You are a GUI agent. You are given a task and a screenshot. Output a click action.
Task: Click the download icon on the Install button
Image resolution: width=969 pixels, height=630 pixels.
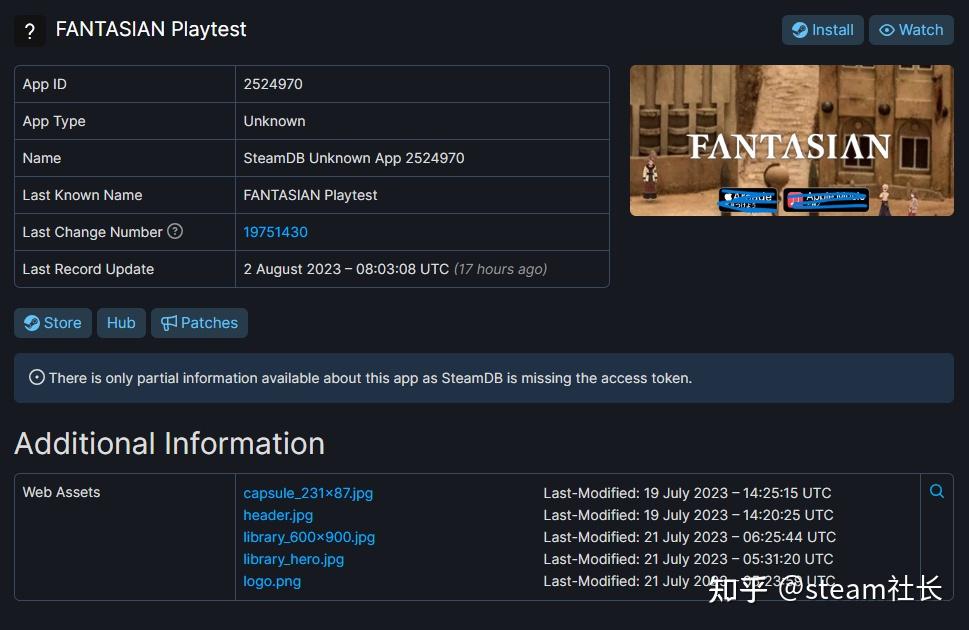click(800, 30)
